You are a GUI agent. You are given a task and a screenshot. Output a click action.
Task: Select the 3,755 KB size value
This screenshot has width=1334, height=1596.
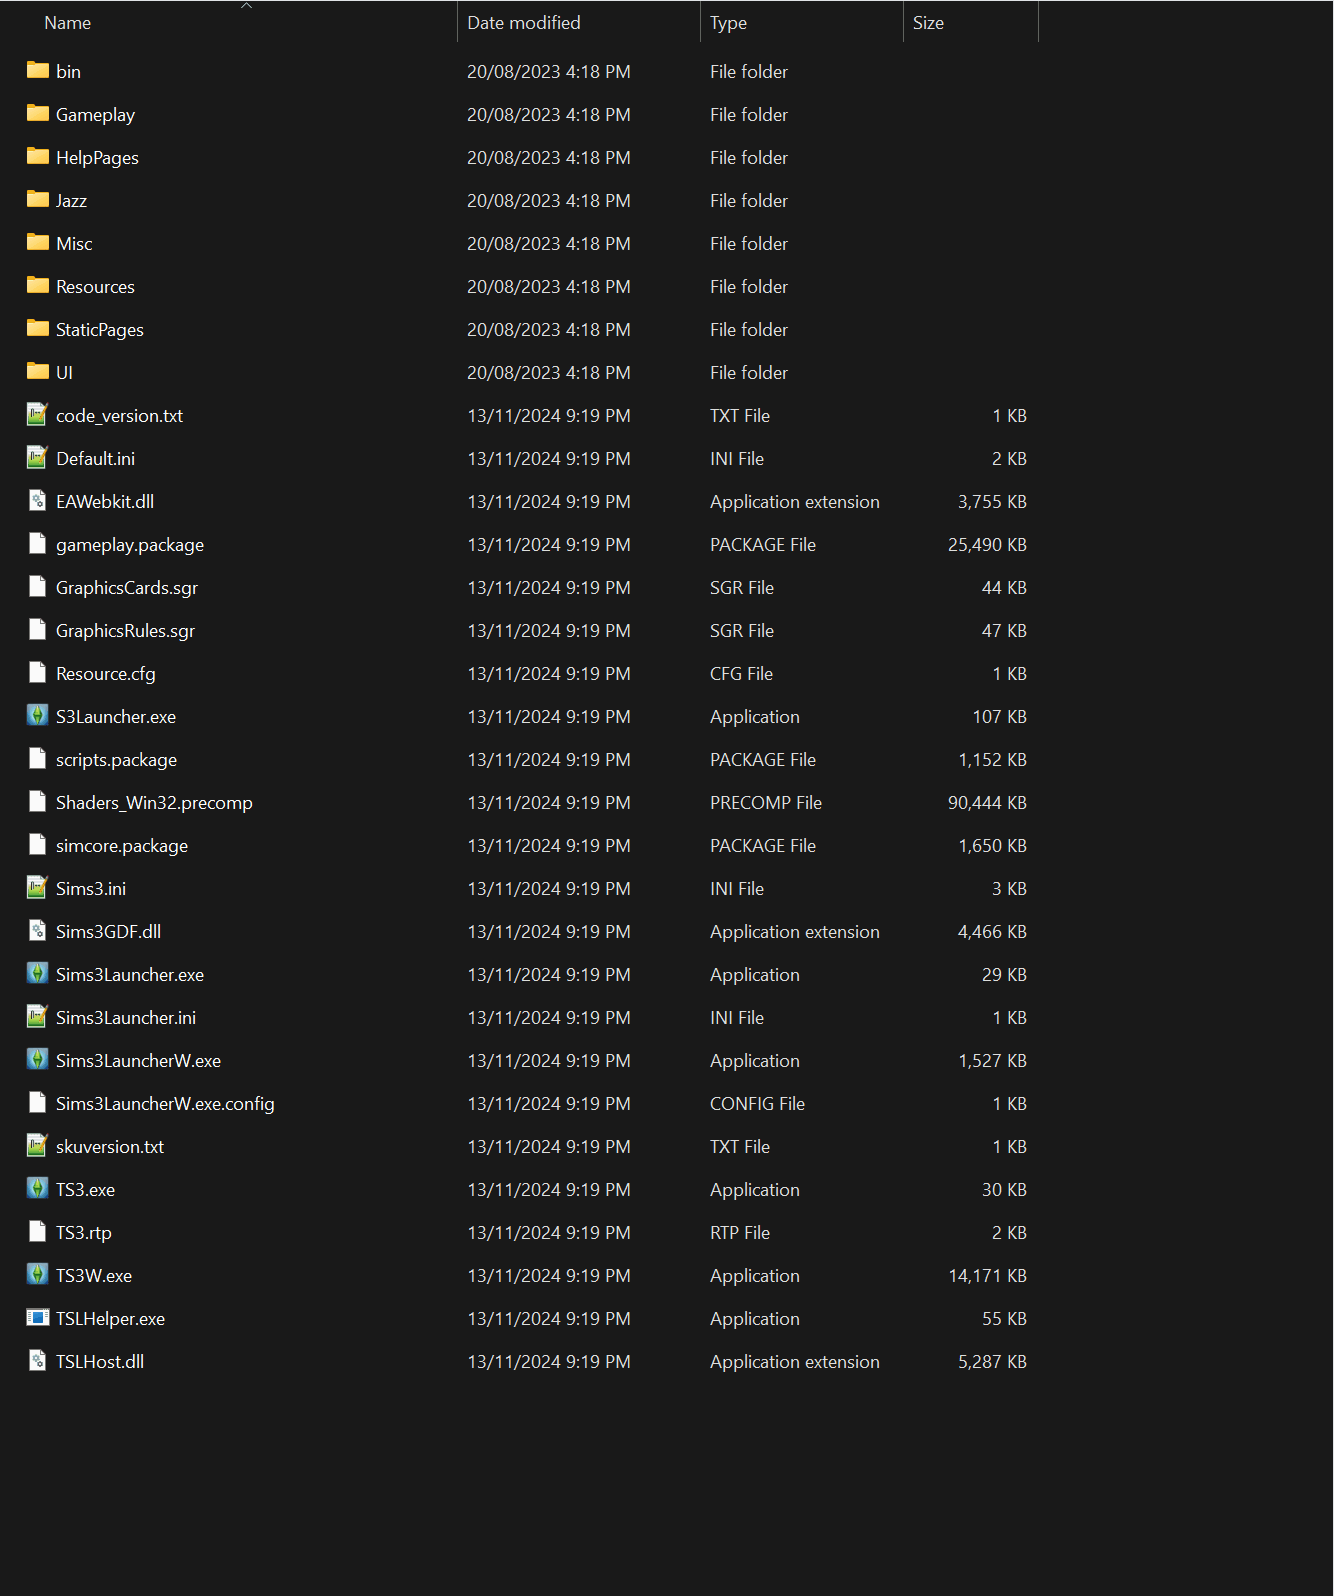point(992,501)
